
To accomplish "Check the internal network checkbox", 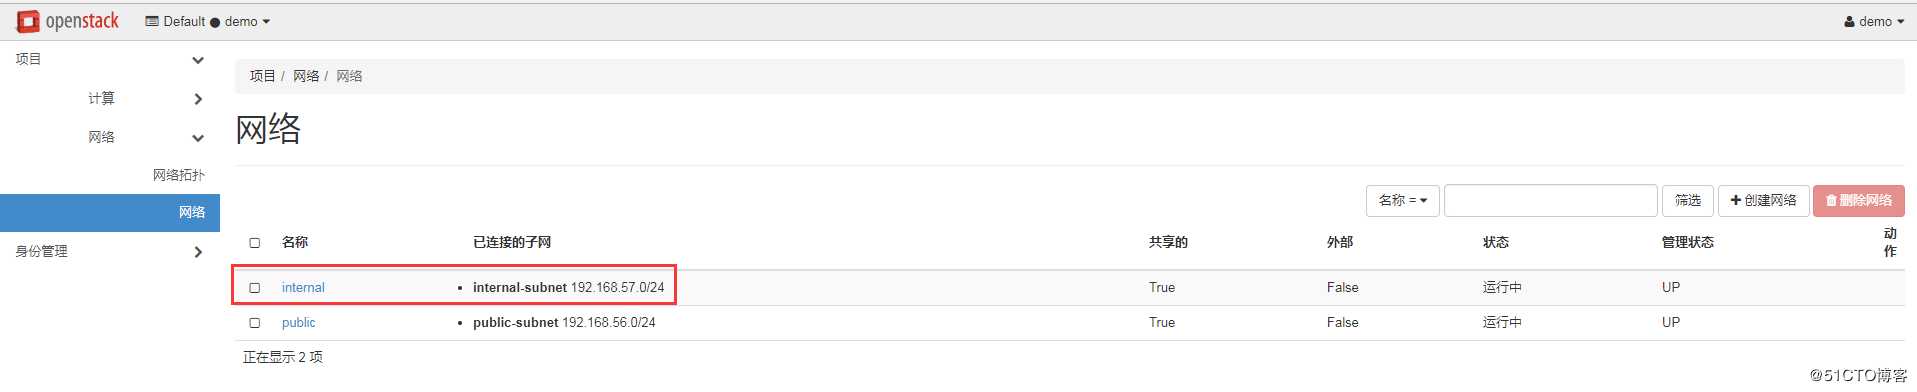I will [x=254, y=287].
